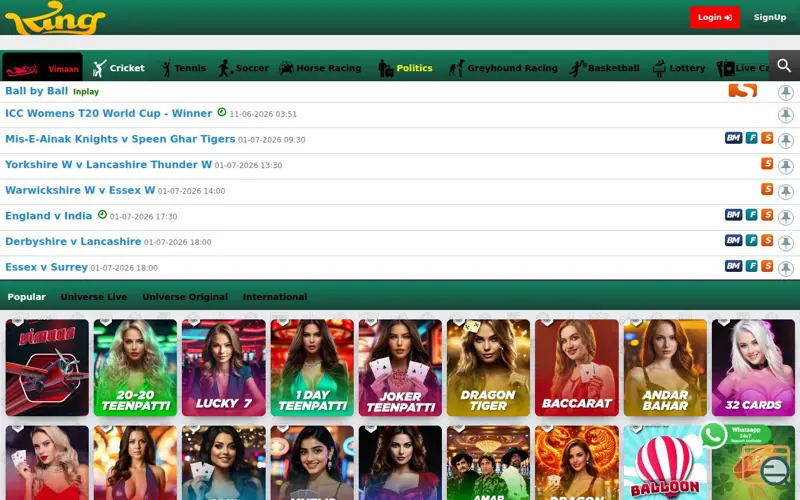This screenshot has height=500, width=800.
Task: Open the Lucky 7 game card
Action: click(223, 367)
